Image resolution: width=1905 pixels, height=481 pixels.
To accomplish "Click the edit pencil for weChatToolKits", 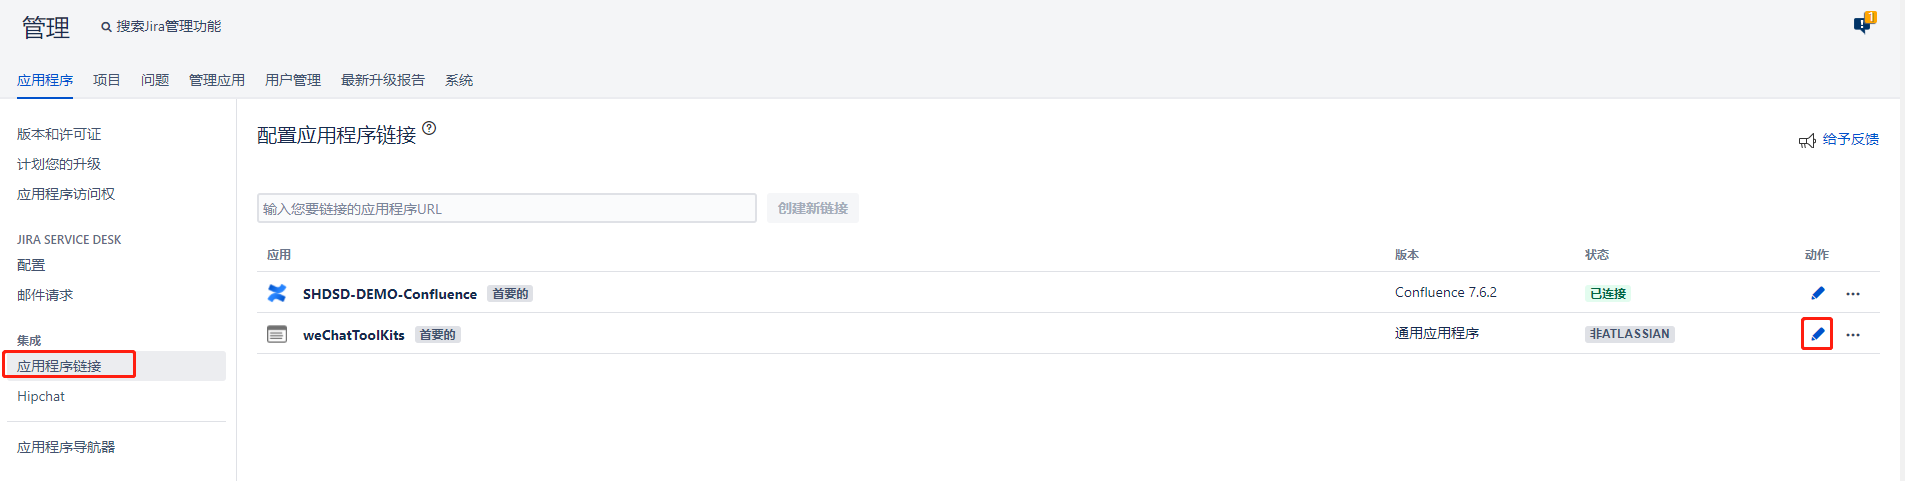I will tap(1817, 334).
